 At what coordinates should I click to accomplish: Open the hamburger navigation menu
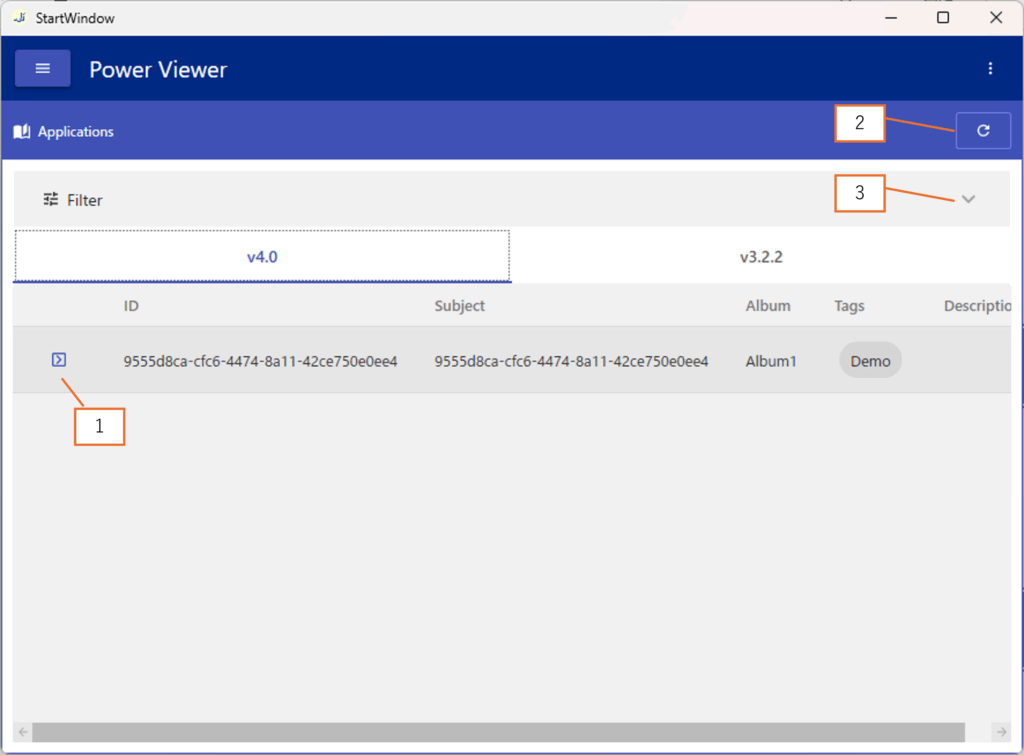click(42, 69)
